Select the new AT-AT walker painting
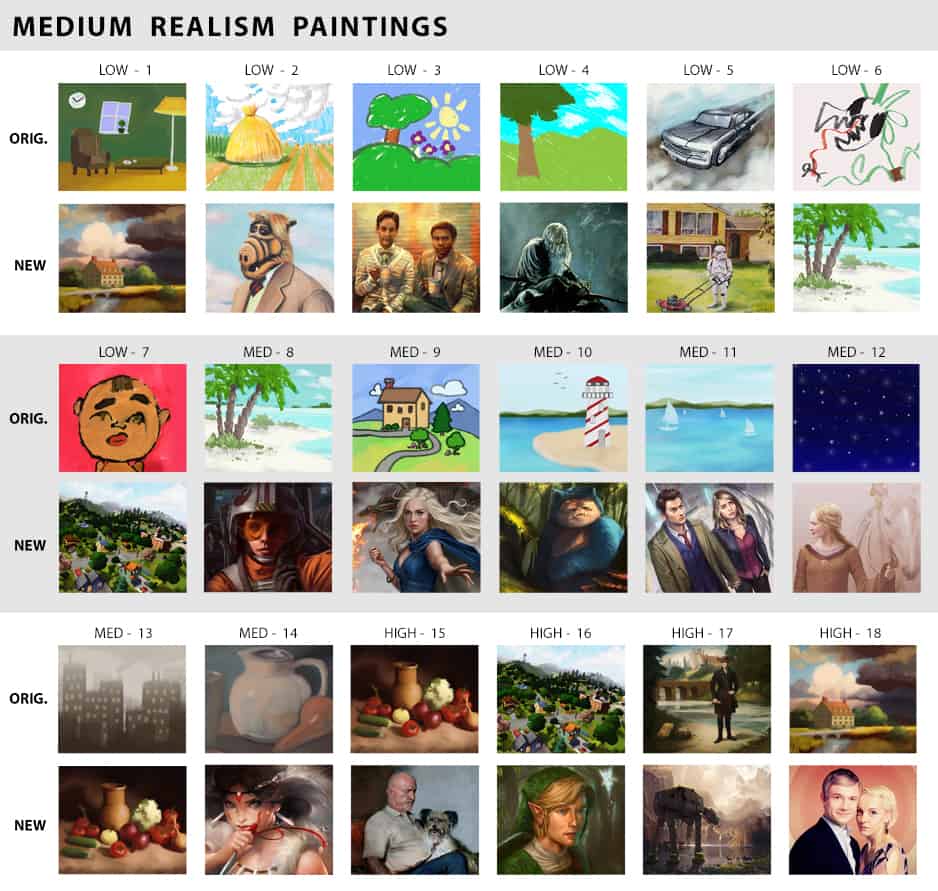The height and width of the screenshot is (891, 938). pos(706,820)
